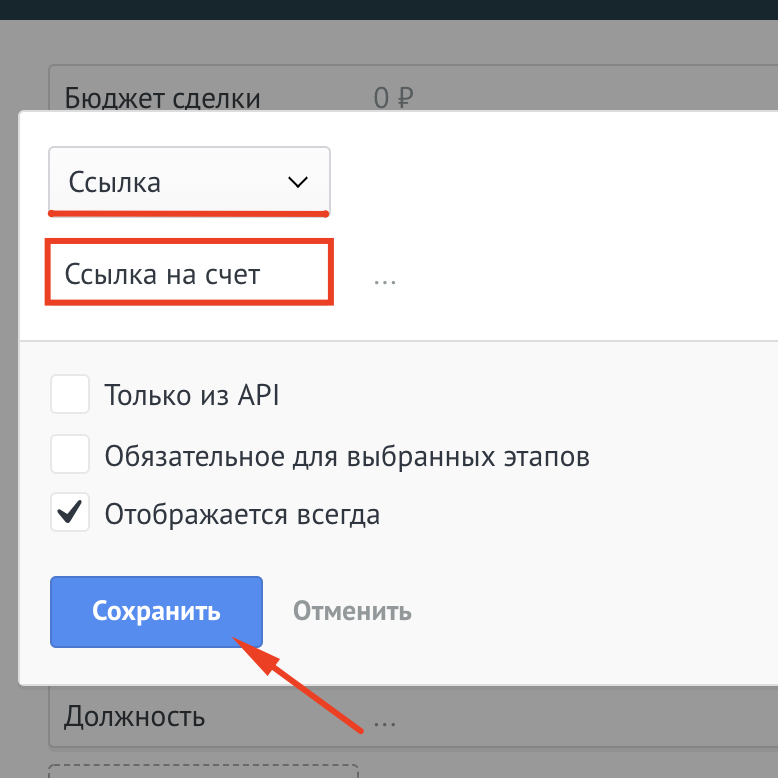Viewport: 778px width, 778px height.
Task: Click the dimmed overlay left of the dialog
Action: tap(8, 400)
